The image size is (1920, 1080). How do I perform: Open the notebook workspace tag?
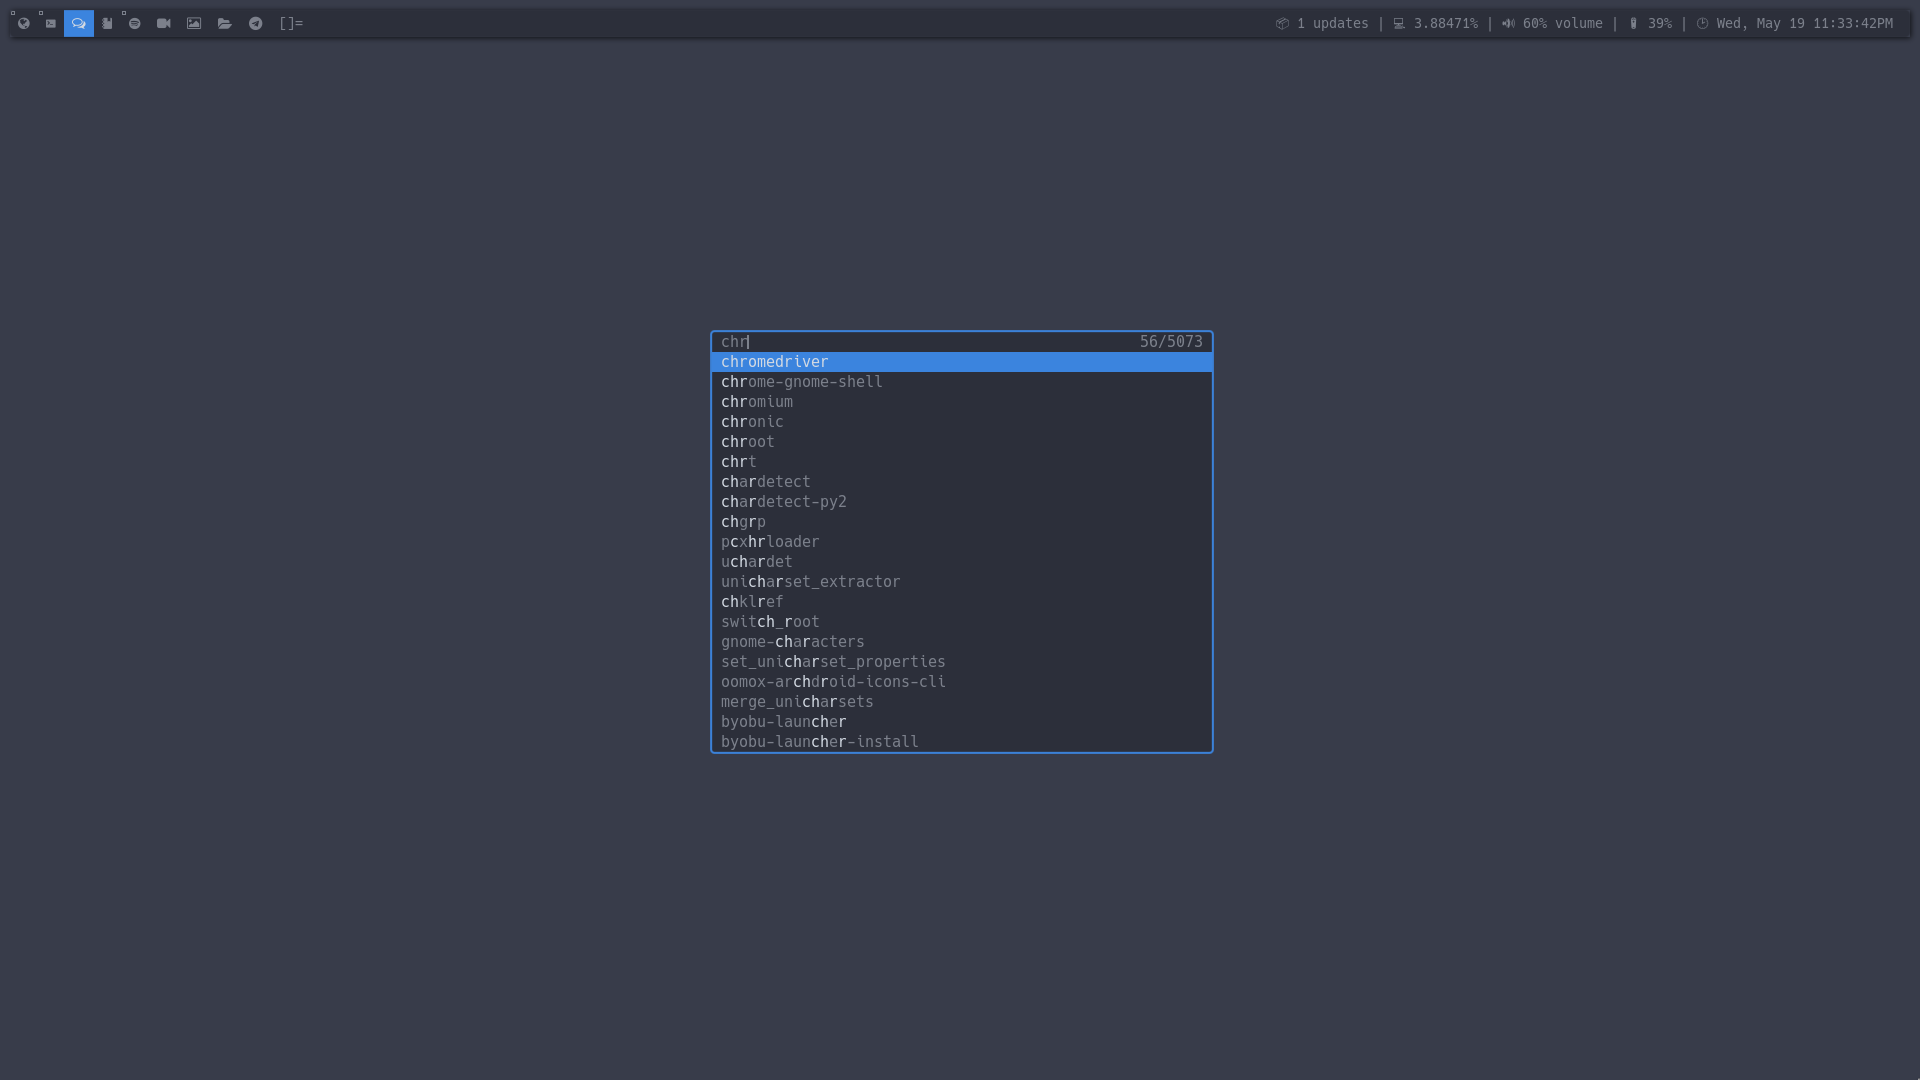tap(107, 23)
